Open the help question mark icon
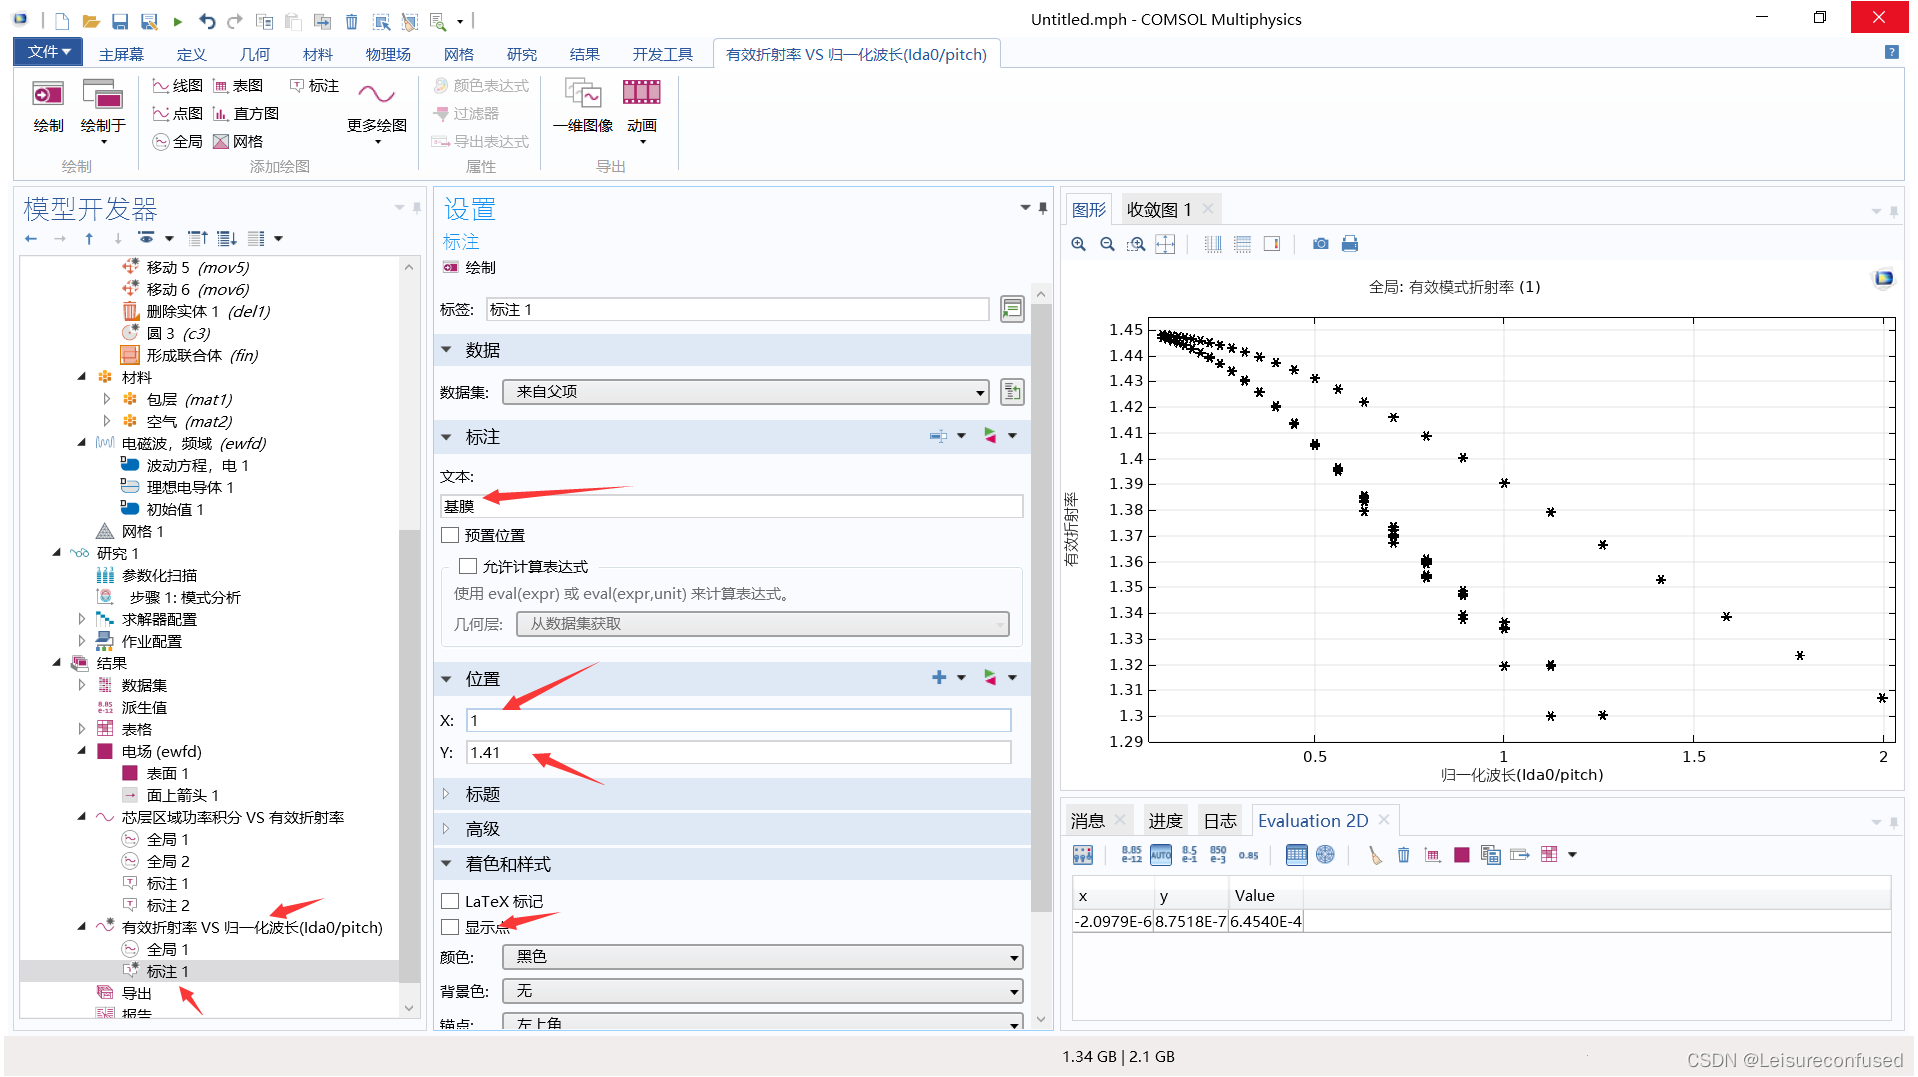1918x1077 pixels. click(1891, 52)
